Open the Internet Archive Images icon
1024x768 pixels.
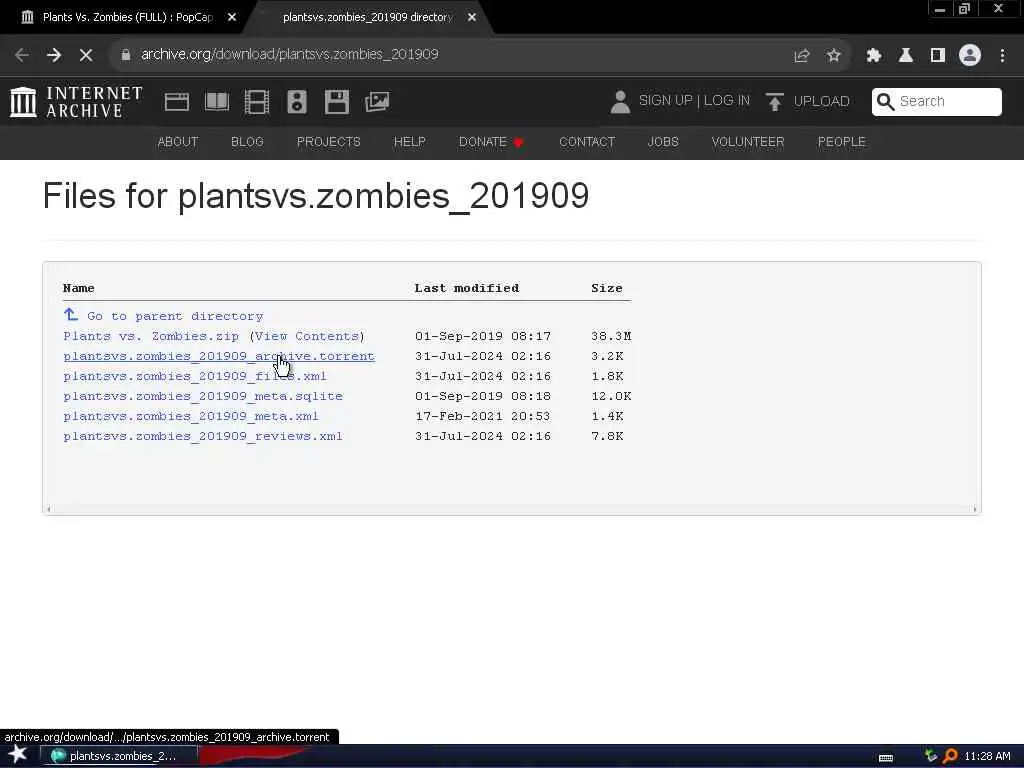[377, 102]
